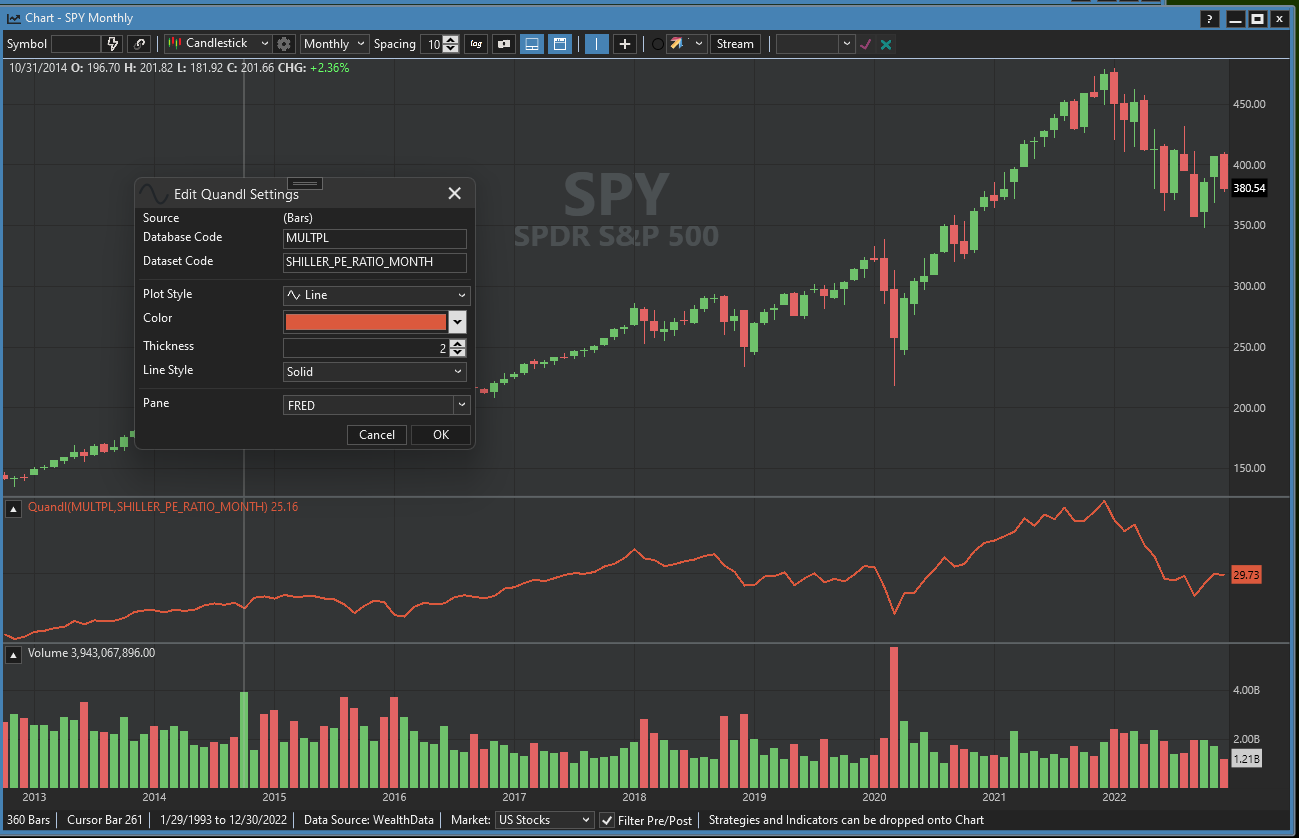Screen dimensions: 1299x838
Task: Toggle the log scale icon
Action: pos(476,44)
